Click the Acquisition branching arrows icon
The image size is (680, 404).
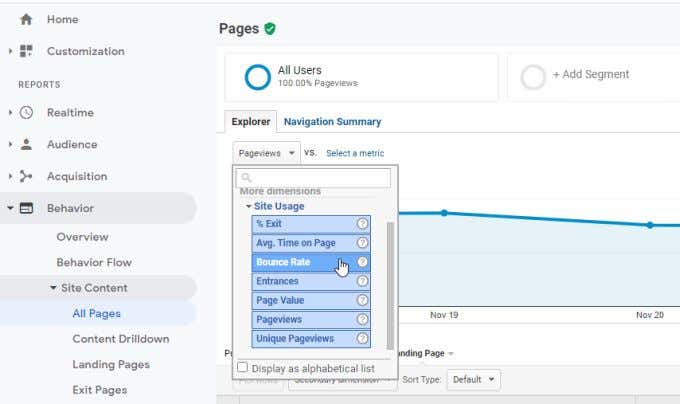click(x=26, y=176)
